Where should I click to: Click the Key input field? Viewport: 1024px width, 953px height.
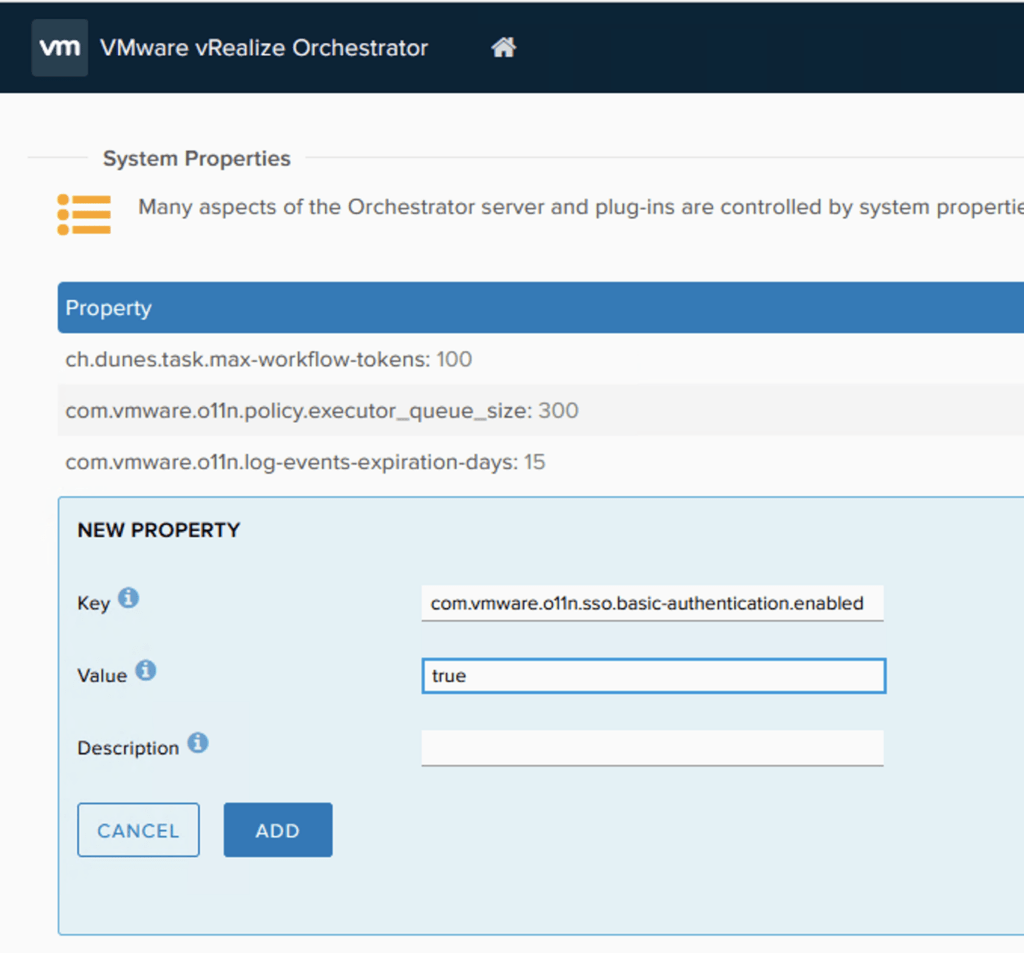(652, 603)
